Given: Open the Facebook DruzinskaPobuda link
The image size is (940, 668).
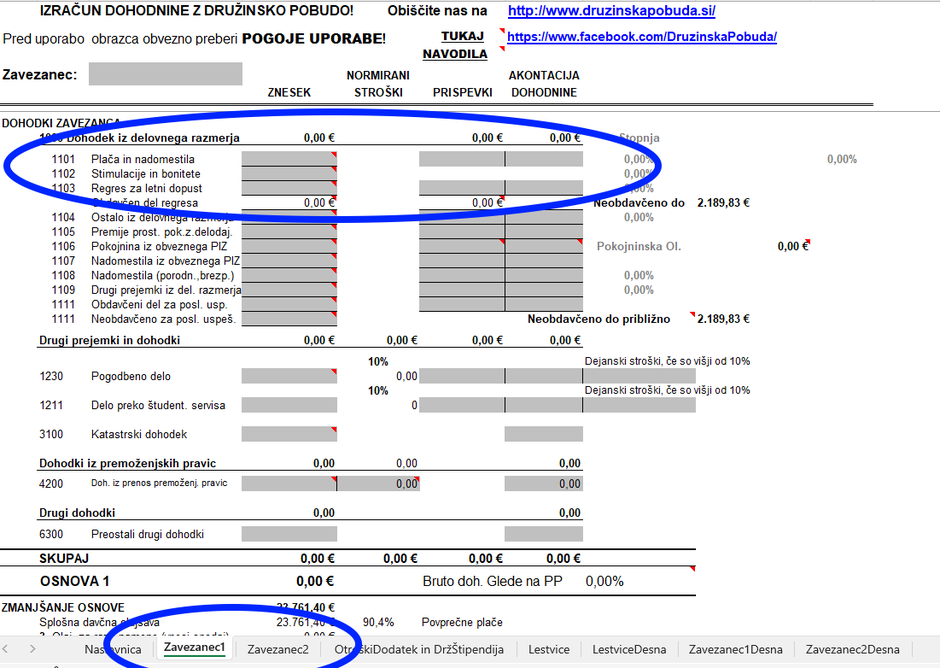Looking at the screenshot, I should coord(641,37).
